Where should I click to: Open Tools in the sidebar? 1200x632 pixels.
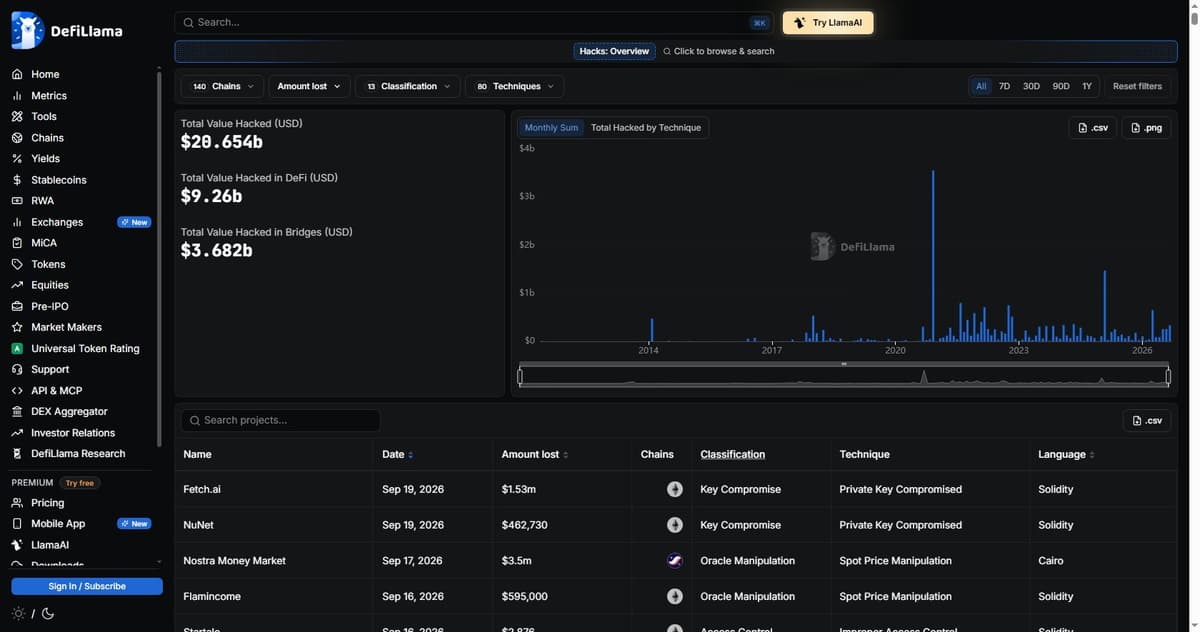click(x=44, y=117)
